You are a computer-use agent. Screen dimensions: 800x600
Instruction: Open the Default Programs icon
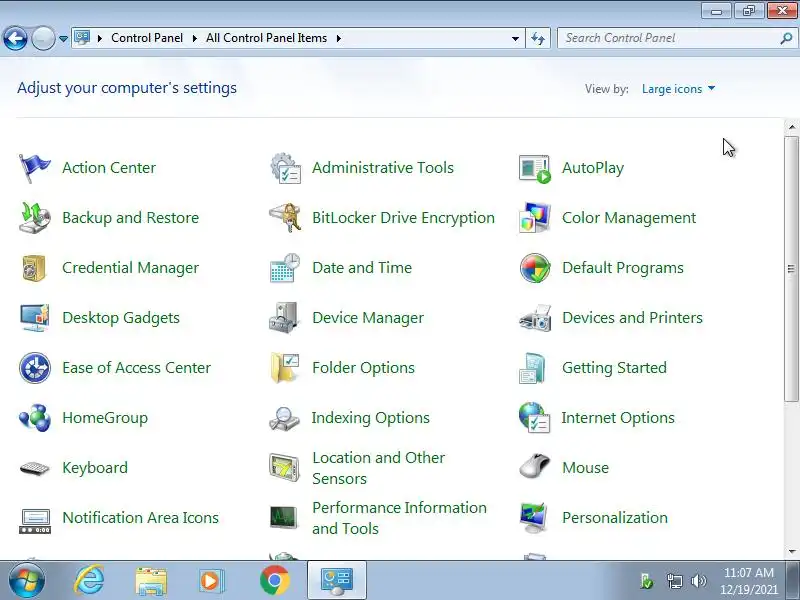point(535,268)
